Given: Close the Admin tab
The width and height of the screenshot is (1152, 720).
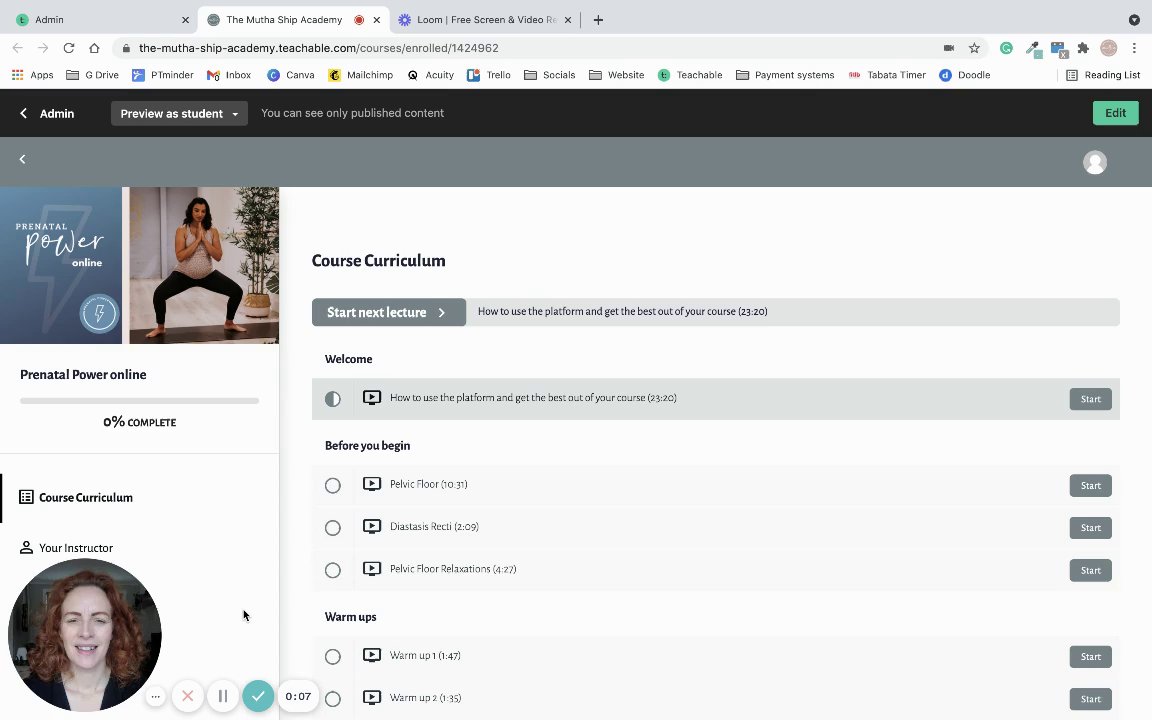Looking at the screenshot, I should tap(185, 20).
